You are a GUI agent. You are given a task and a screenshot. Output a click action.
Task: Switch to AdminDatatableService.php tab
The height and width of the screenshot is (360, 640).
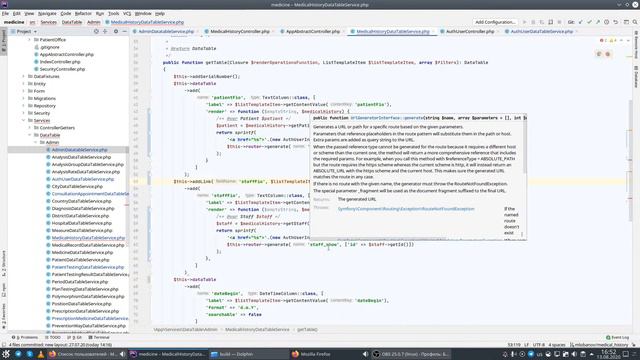[166, 31]
